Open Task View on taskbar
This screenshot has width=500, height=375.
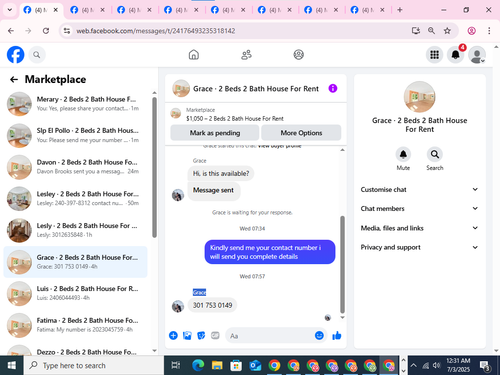click(176, 366)
